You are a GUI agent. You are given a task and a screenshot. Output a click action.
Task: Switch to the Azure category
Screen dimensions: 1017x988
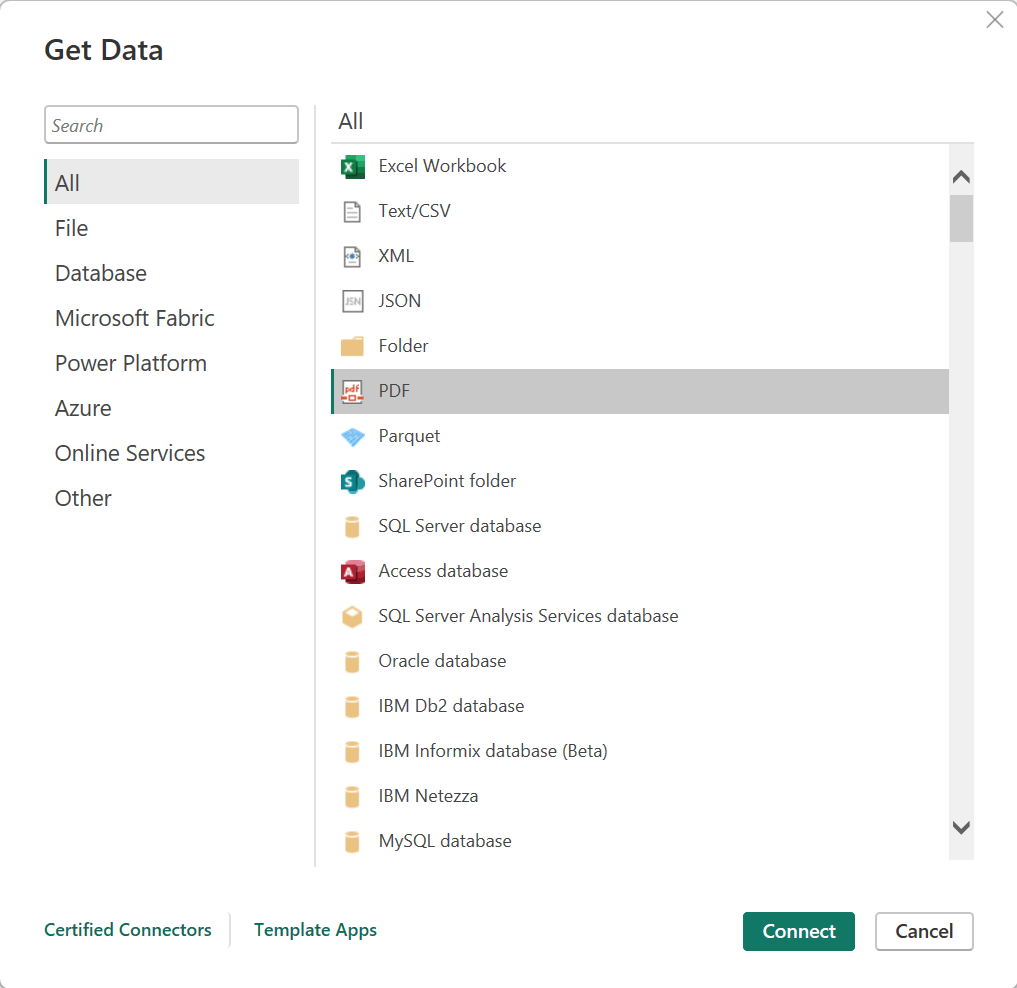83,408
